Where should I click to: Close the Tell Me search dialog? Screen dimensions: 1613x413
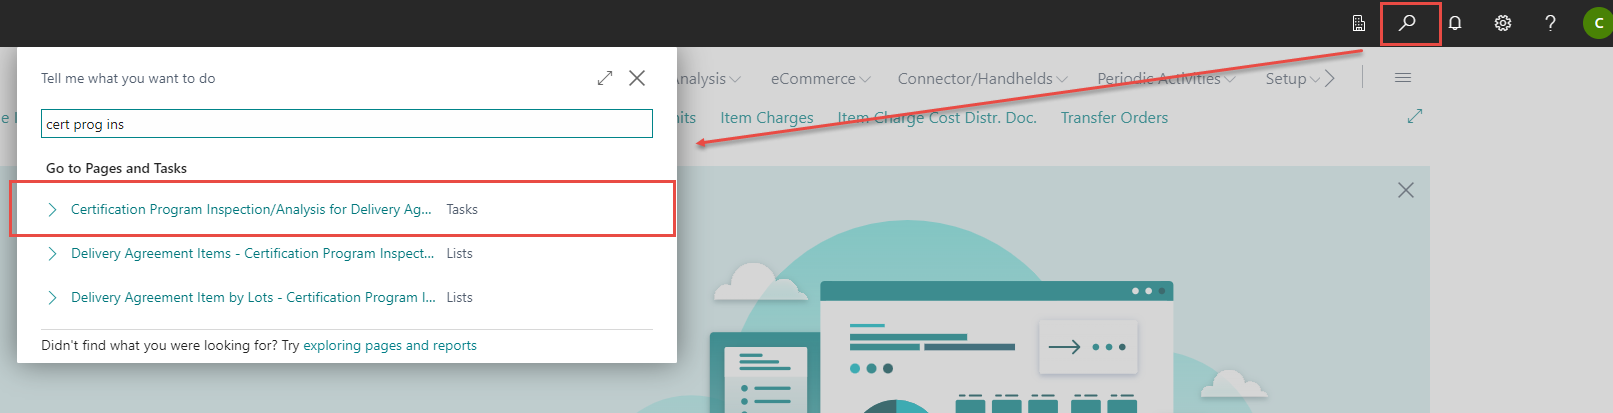[x=637, y=78]
